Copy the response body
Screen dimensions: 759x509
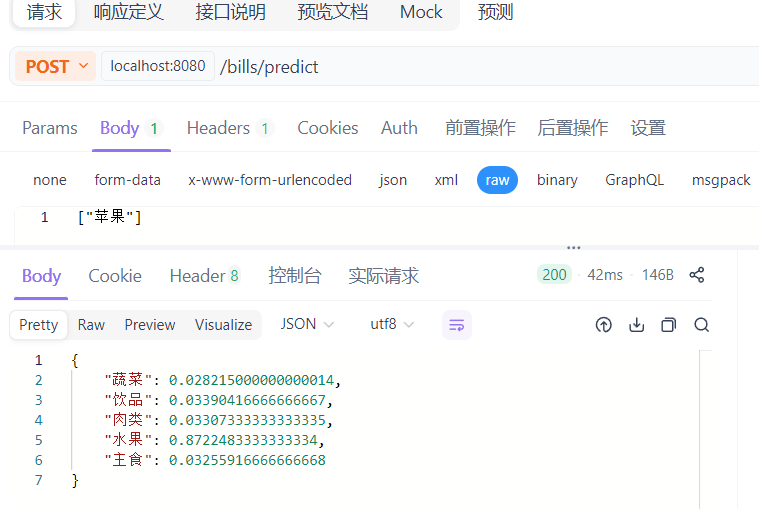coord(668,325)
